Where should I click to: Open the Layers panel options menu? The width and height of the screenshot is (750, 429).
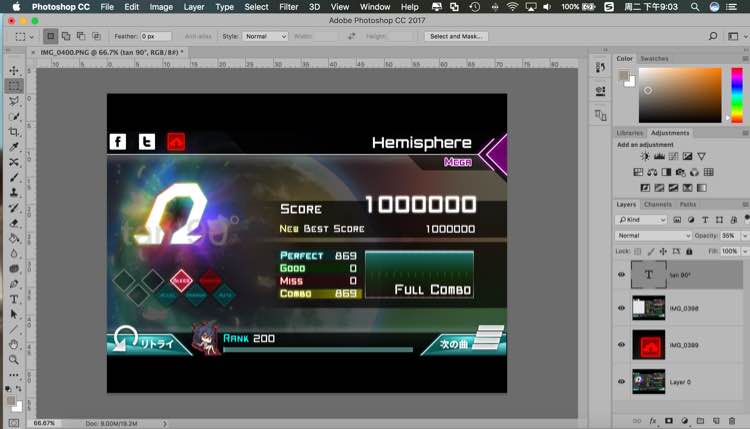pyautogui.click(x=745, y=204)
